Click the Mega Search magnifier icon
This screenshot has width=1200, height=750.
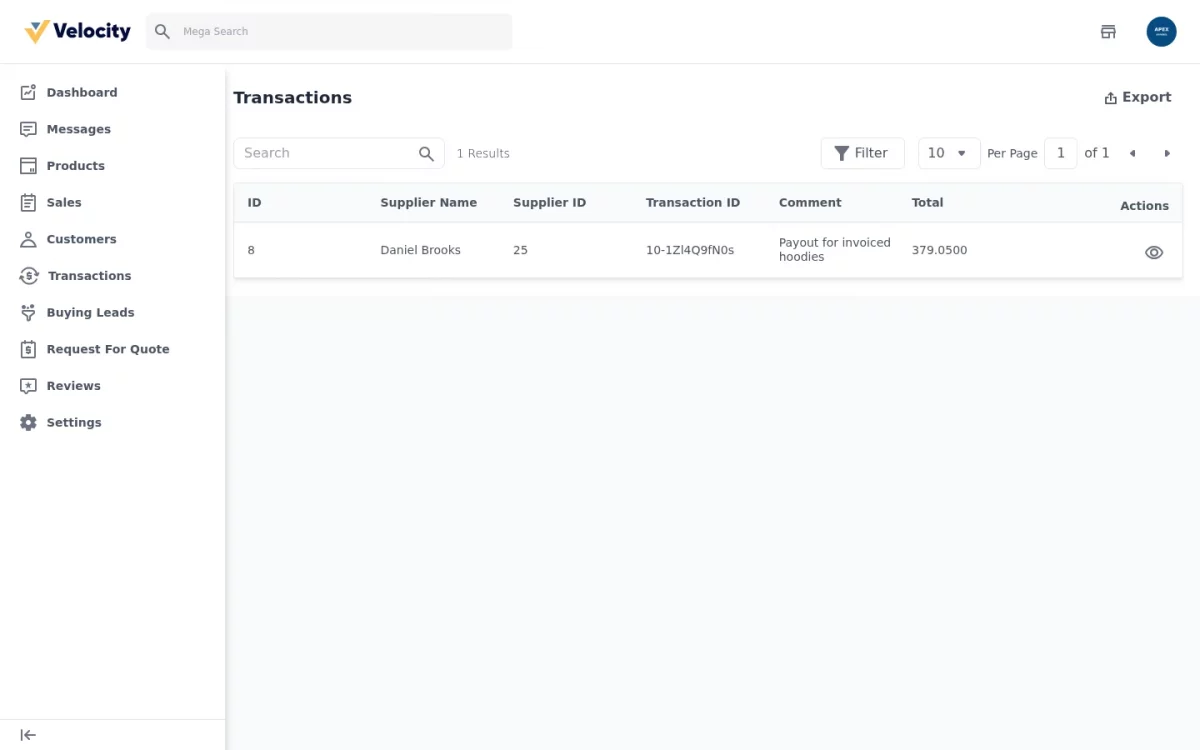pyautogui.click(x=162, y=32)
